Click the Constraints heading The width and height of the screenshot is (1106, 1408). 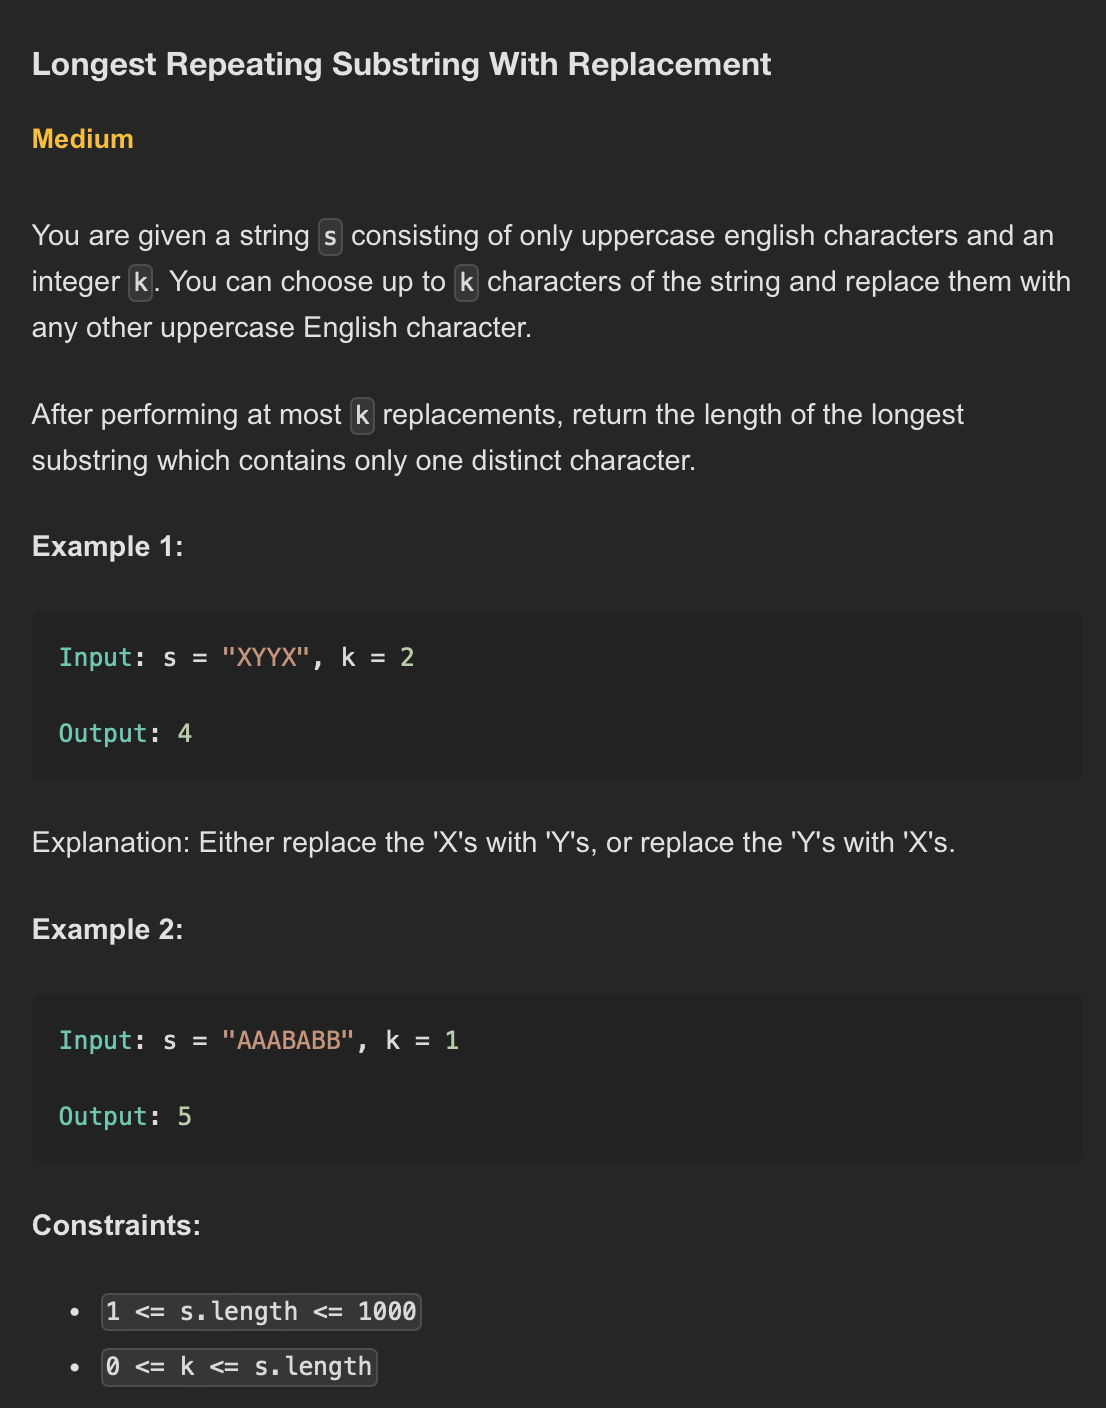116,1226
